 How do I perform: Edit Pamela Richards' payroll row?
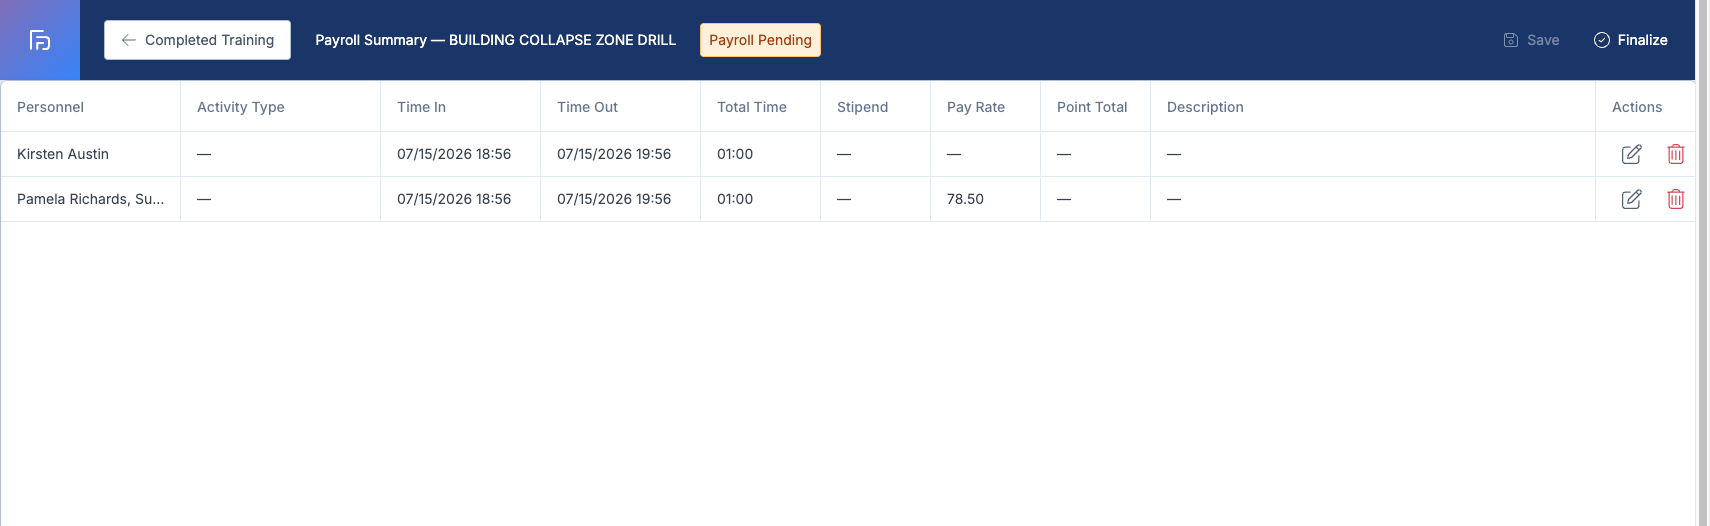[1631, 199]
